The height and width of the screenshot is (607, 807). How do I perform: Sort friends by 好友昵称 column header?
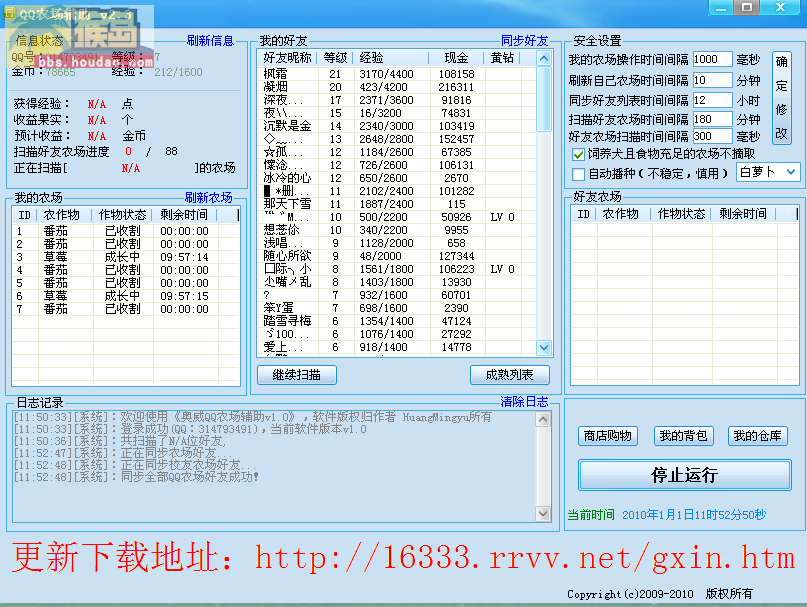[287, 58]
